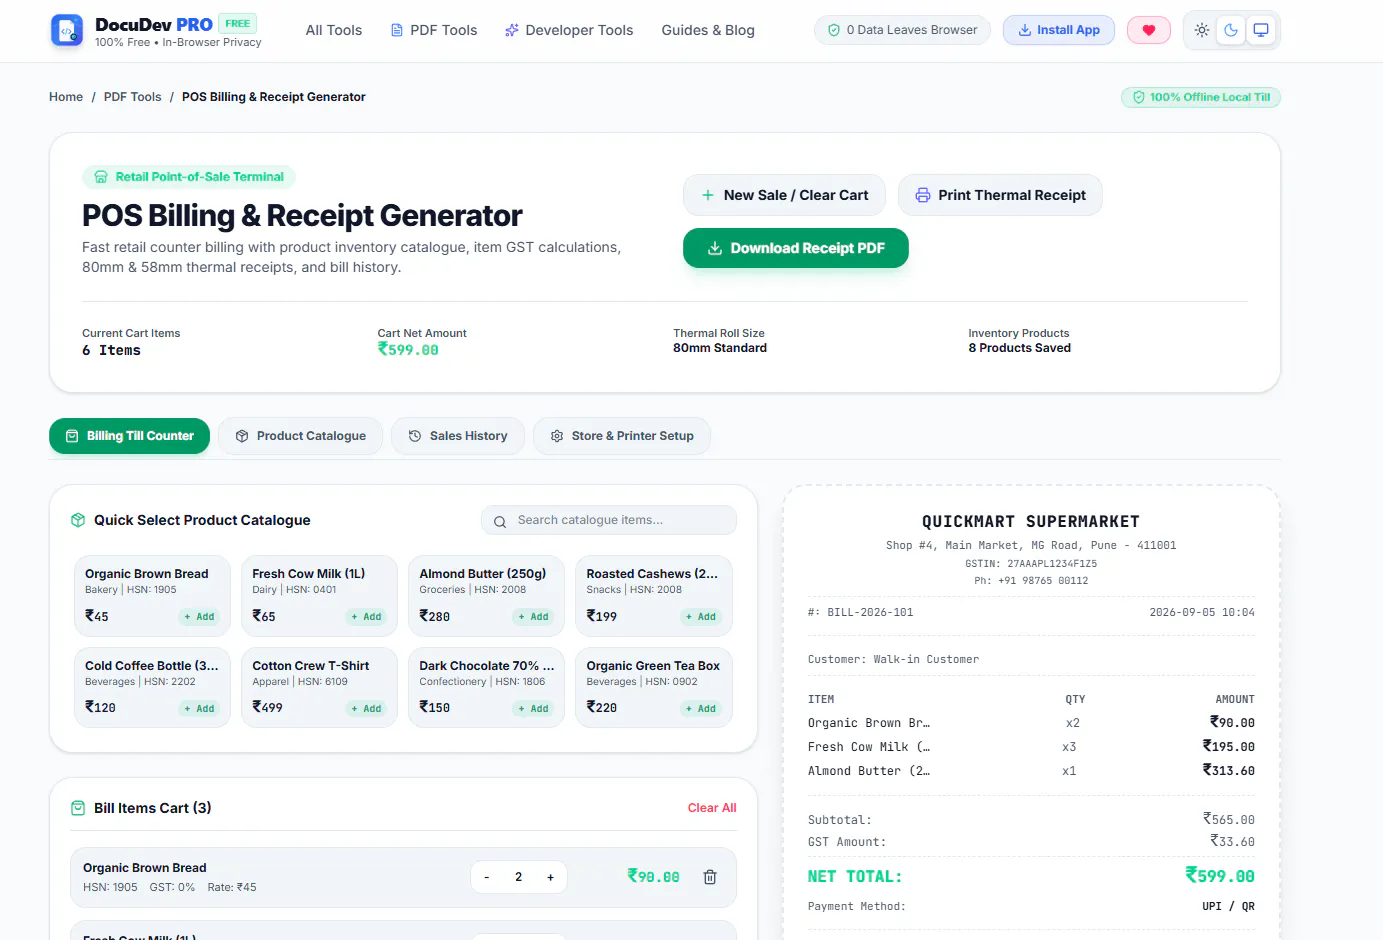
Task: Click the 6 Items cart count
Action: coord(111,351)
